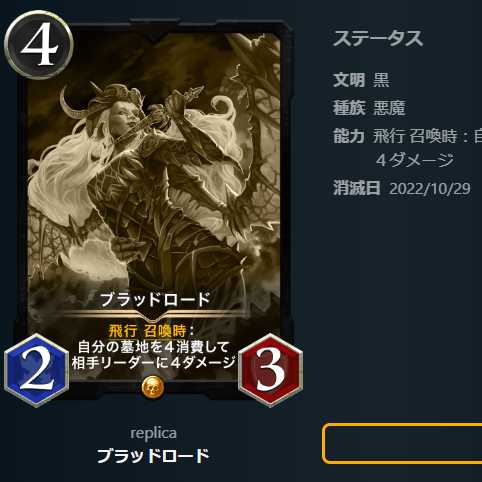Click the 飛行 keyword on the card

[x=123, y=331]
